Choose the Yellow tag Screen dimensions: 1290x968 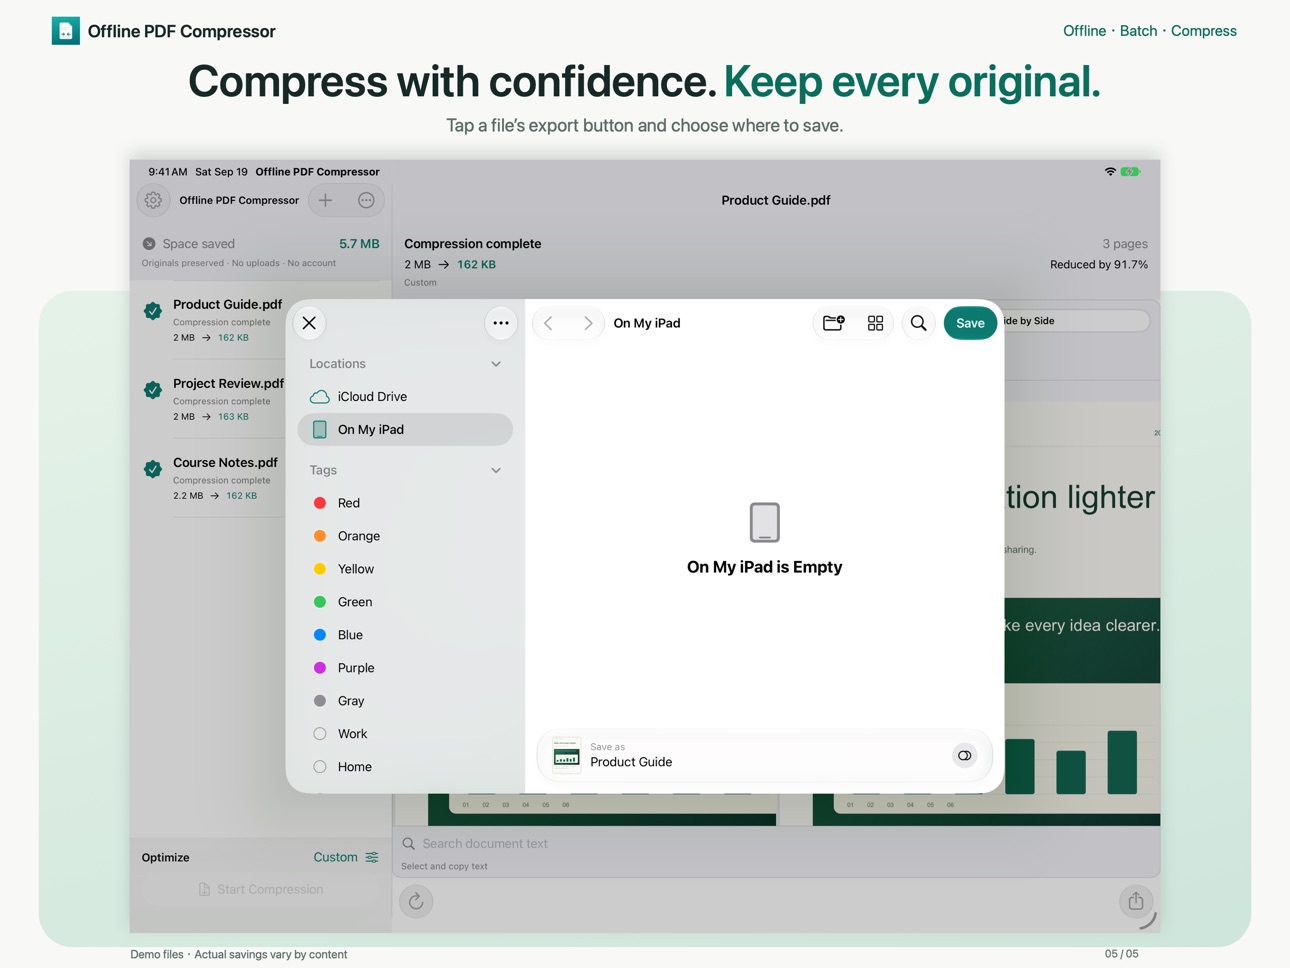tap(405, 569)
